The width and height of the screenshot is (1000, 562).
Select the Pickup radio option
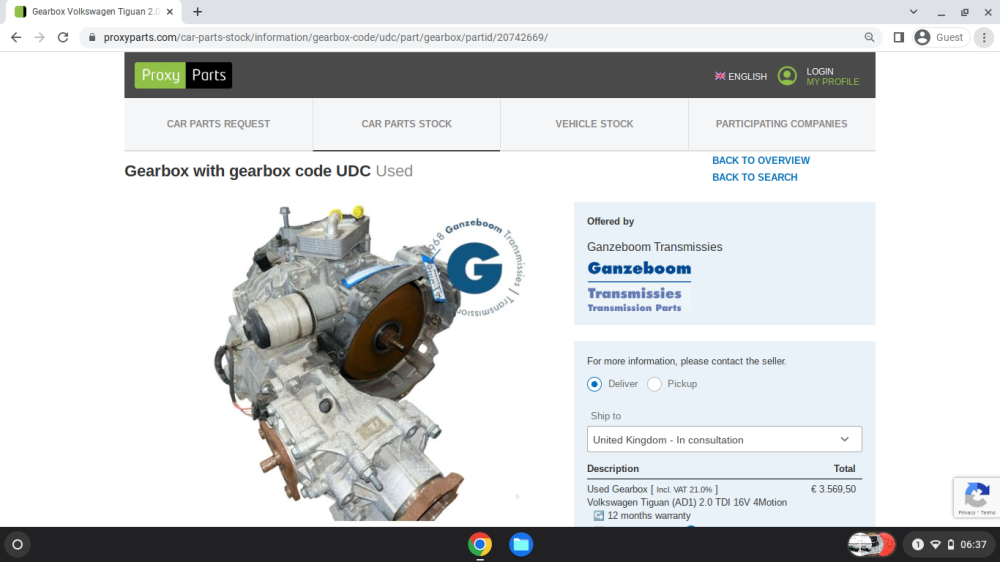click(x=654, y=384)
